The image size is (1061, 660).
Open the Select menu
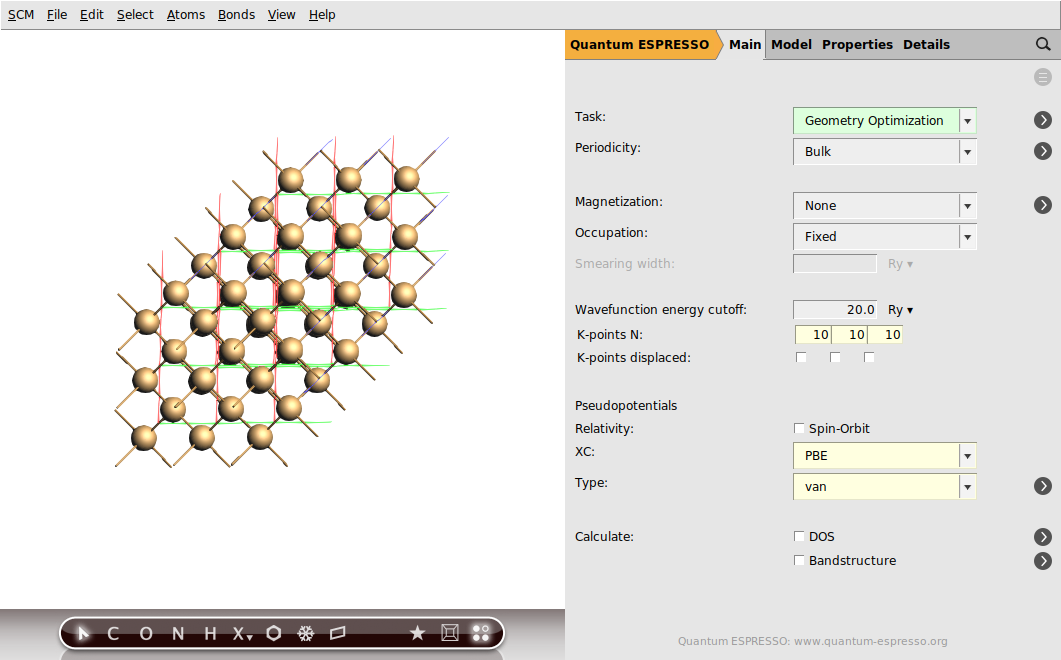(135, 15)
